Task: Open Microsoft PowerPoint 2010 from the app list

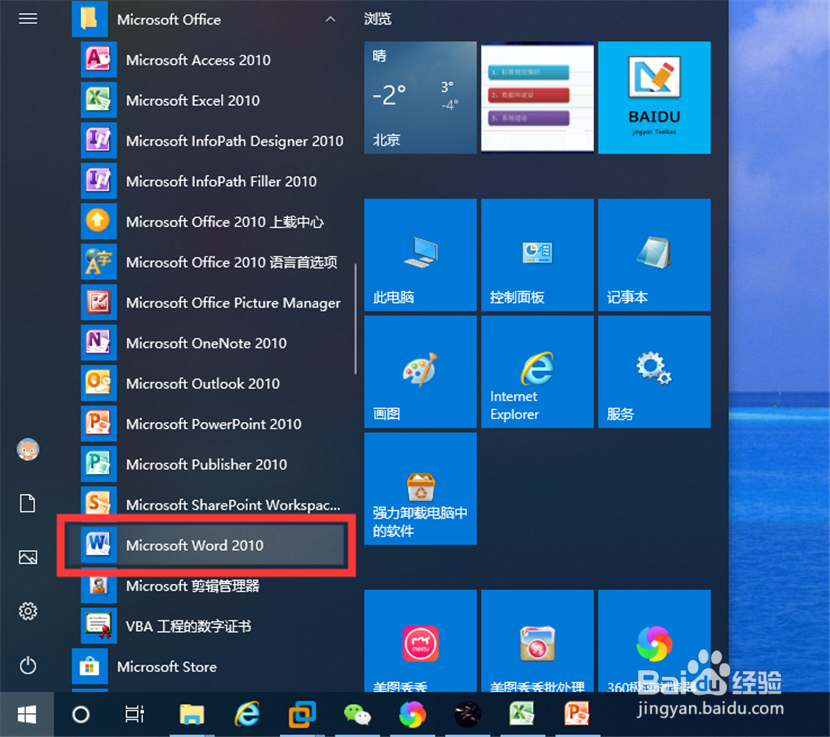Action: [212, 424]
